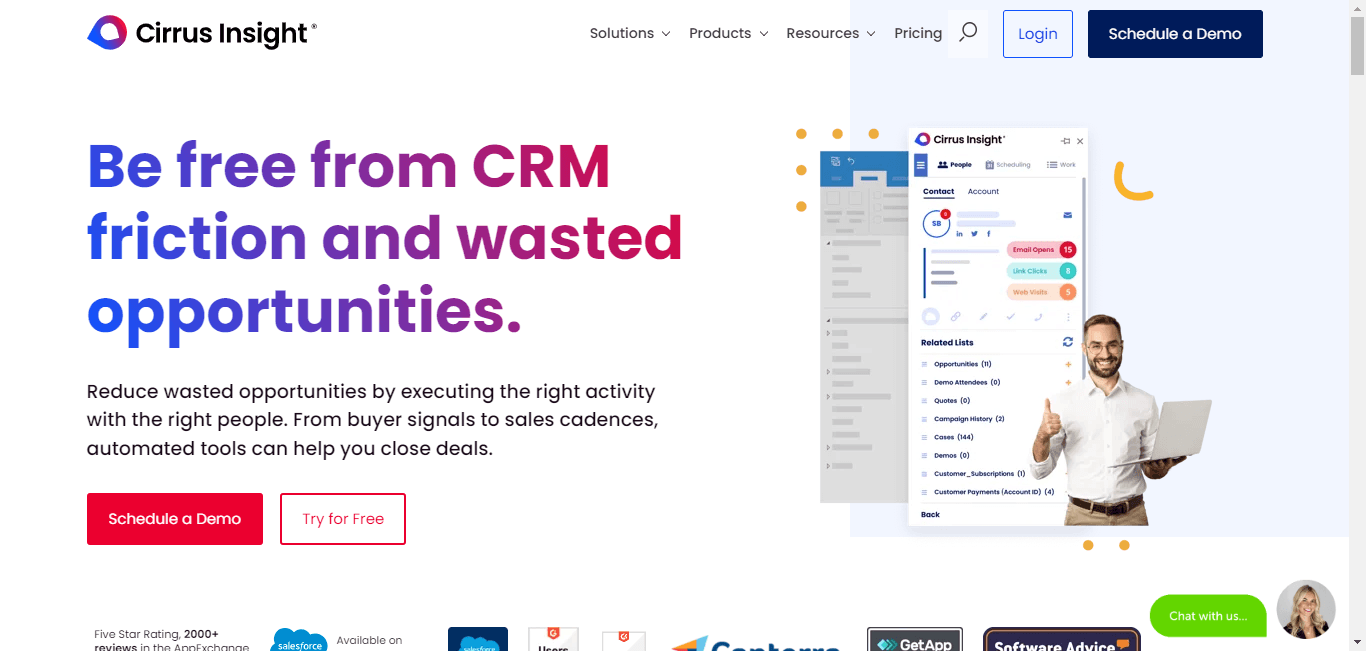Open the contact's LinkedIn icon

pos(960,233)
